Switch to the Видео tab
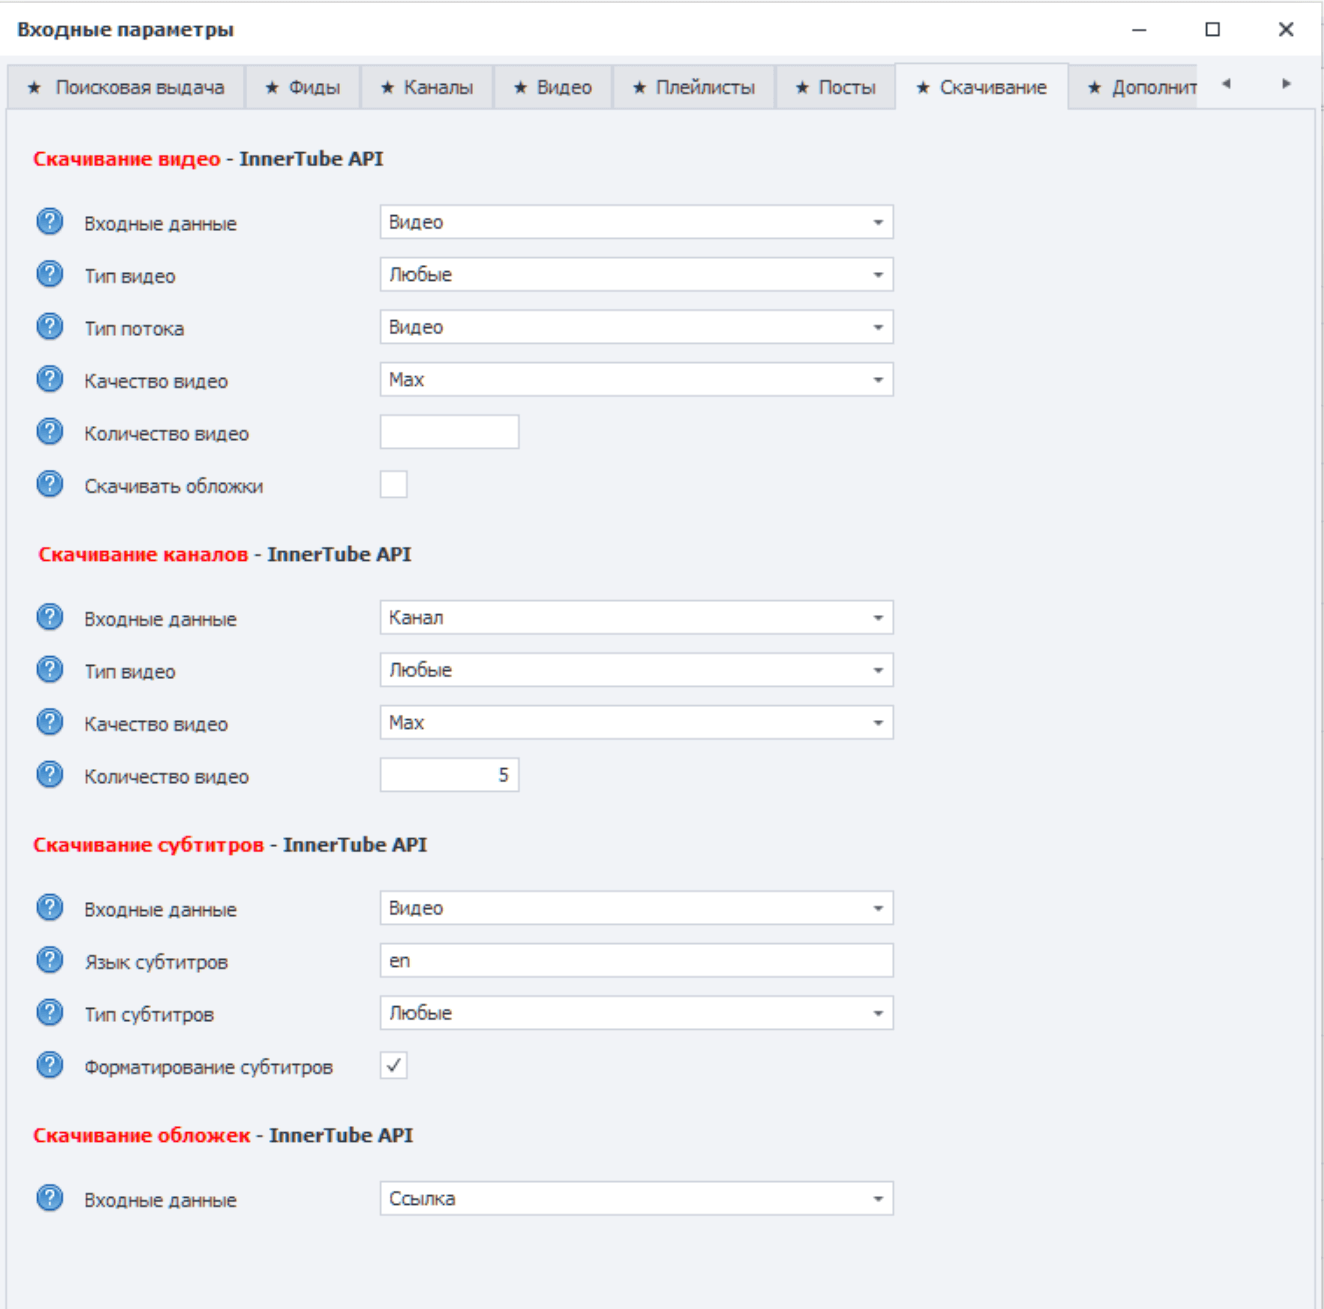1324x1309 pixels. coord(553,88)
